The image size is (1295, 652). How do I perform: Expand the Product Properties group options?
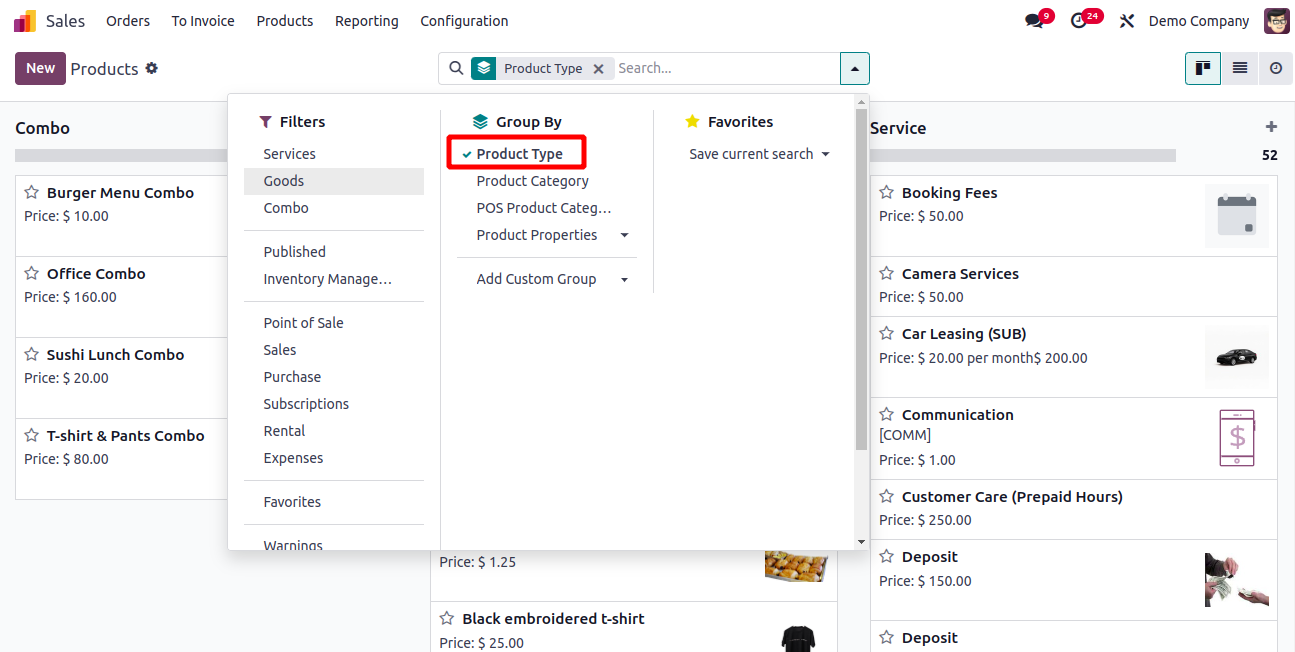[624, 235]
